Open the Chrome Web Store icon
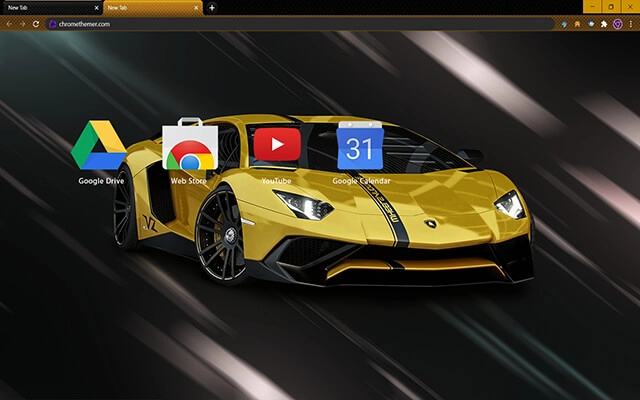This screenshot has height=400, width=640. [190, 144]
